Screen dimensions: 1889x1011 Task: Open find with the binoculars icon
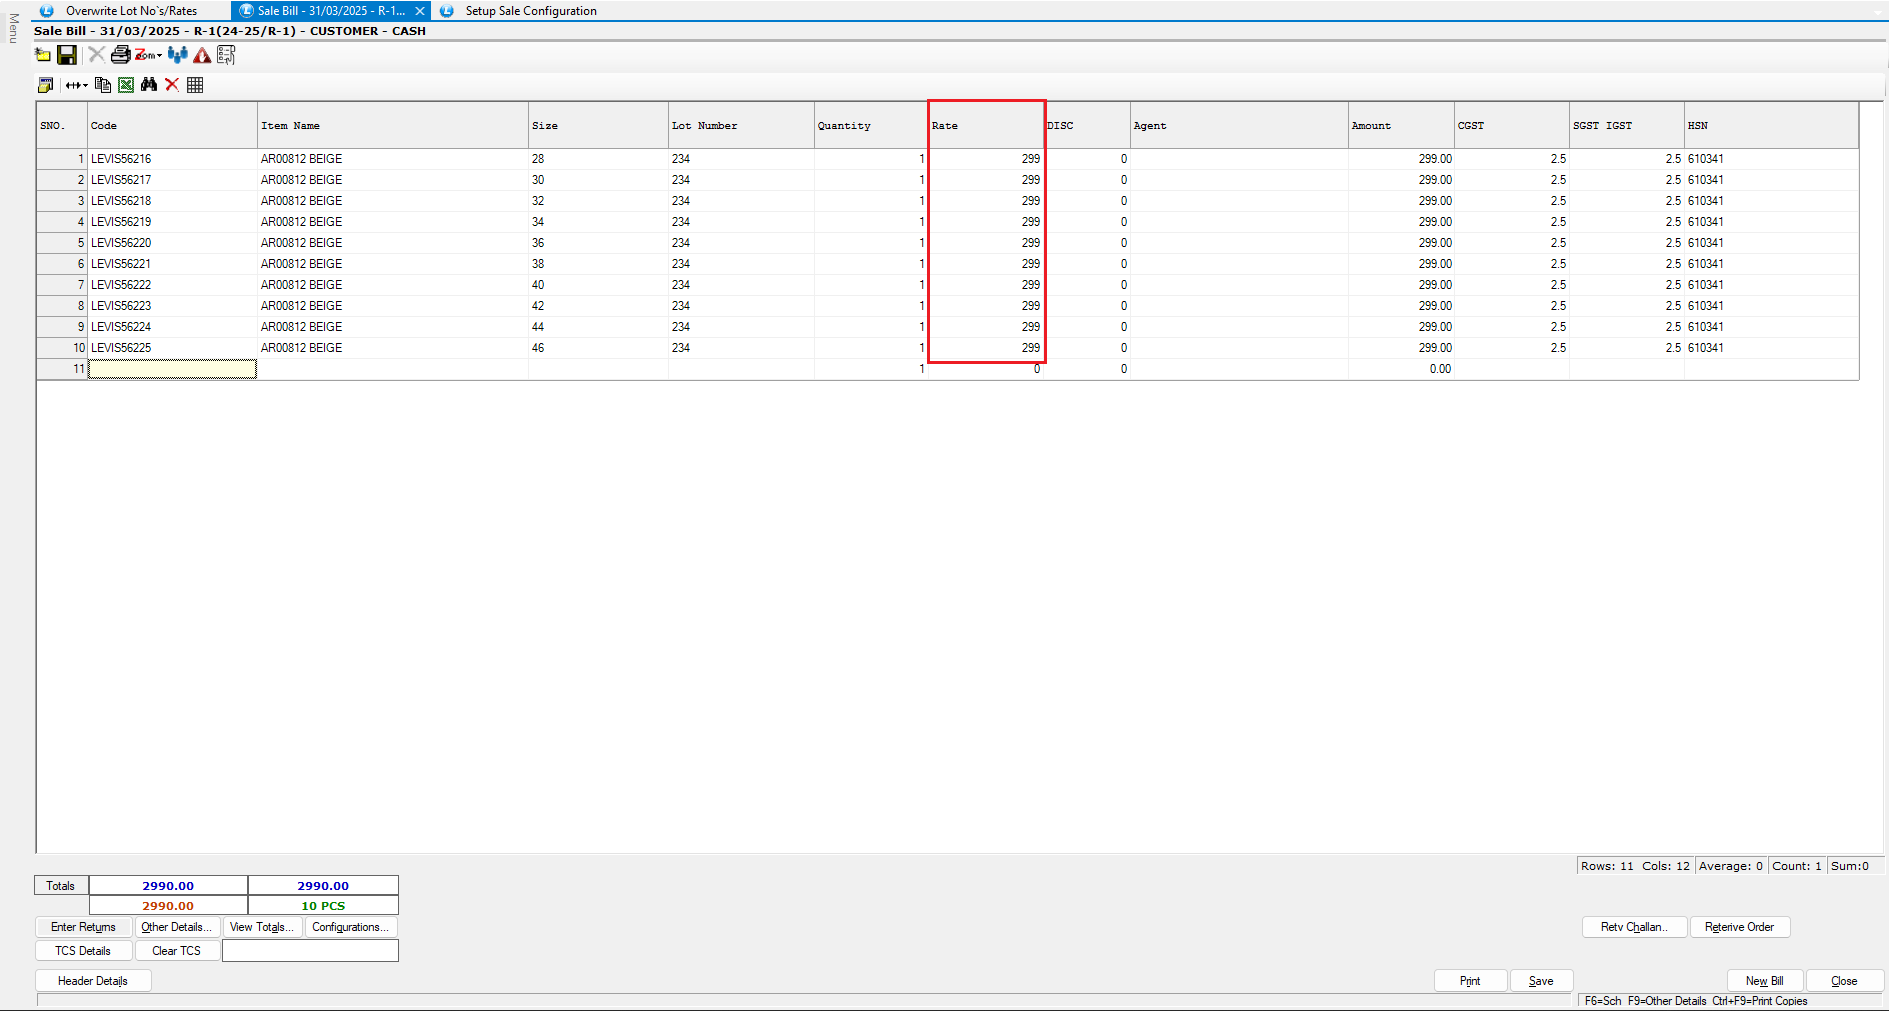click(x=149, y=85)
